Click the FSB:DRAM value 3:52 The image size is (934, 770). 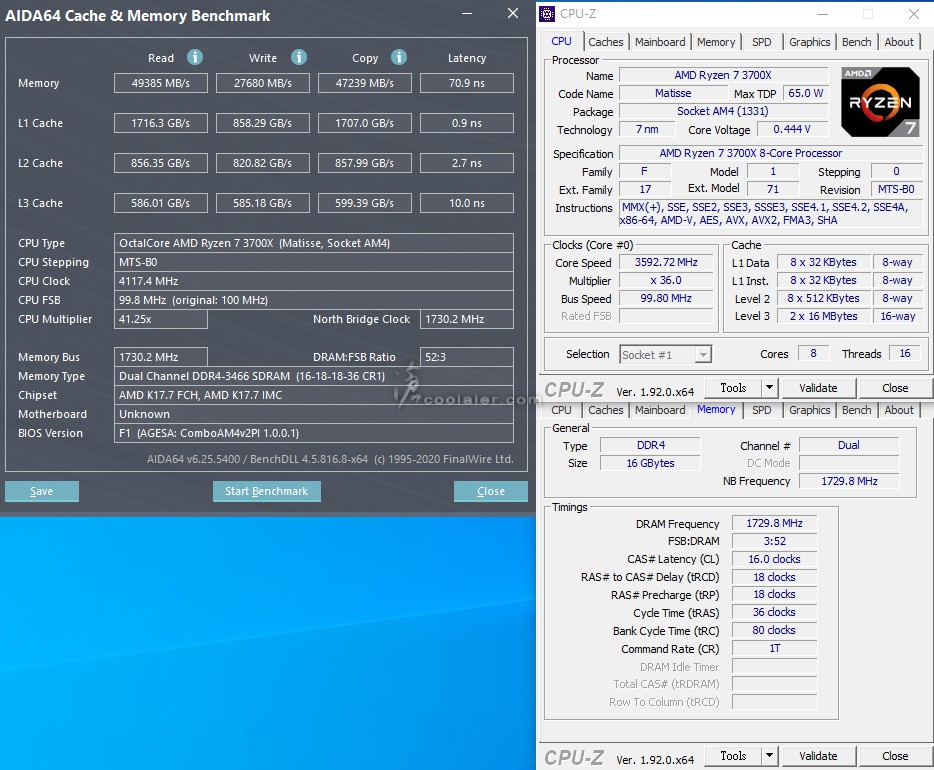(x=774, y=541)
